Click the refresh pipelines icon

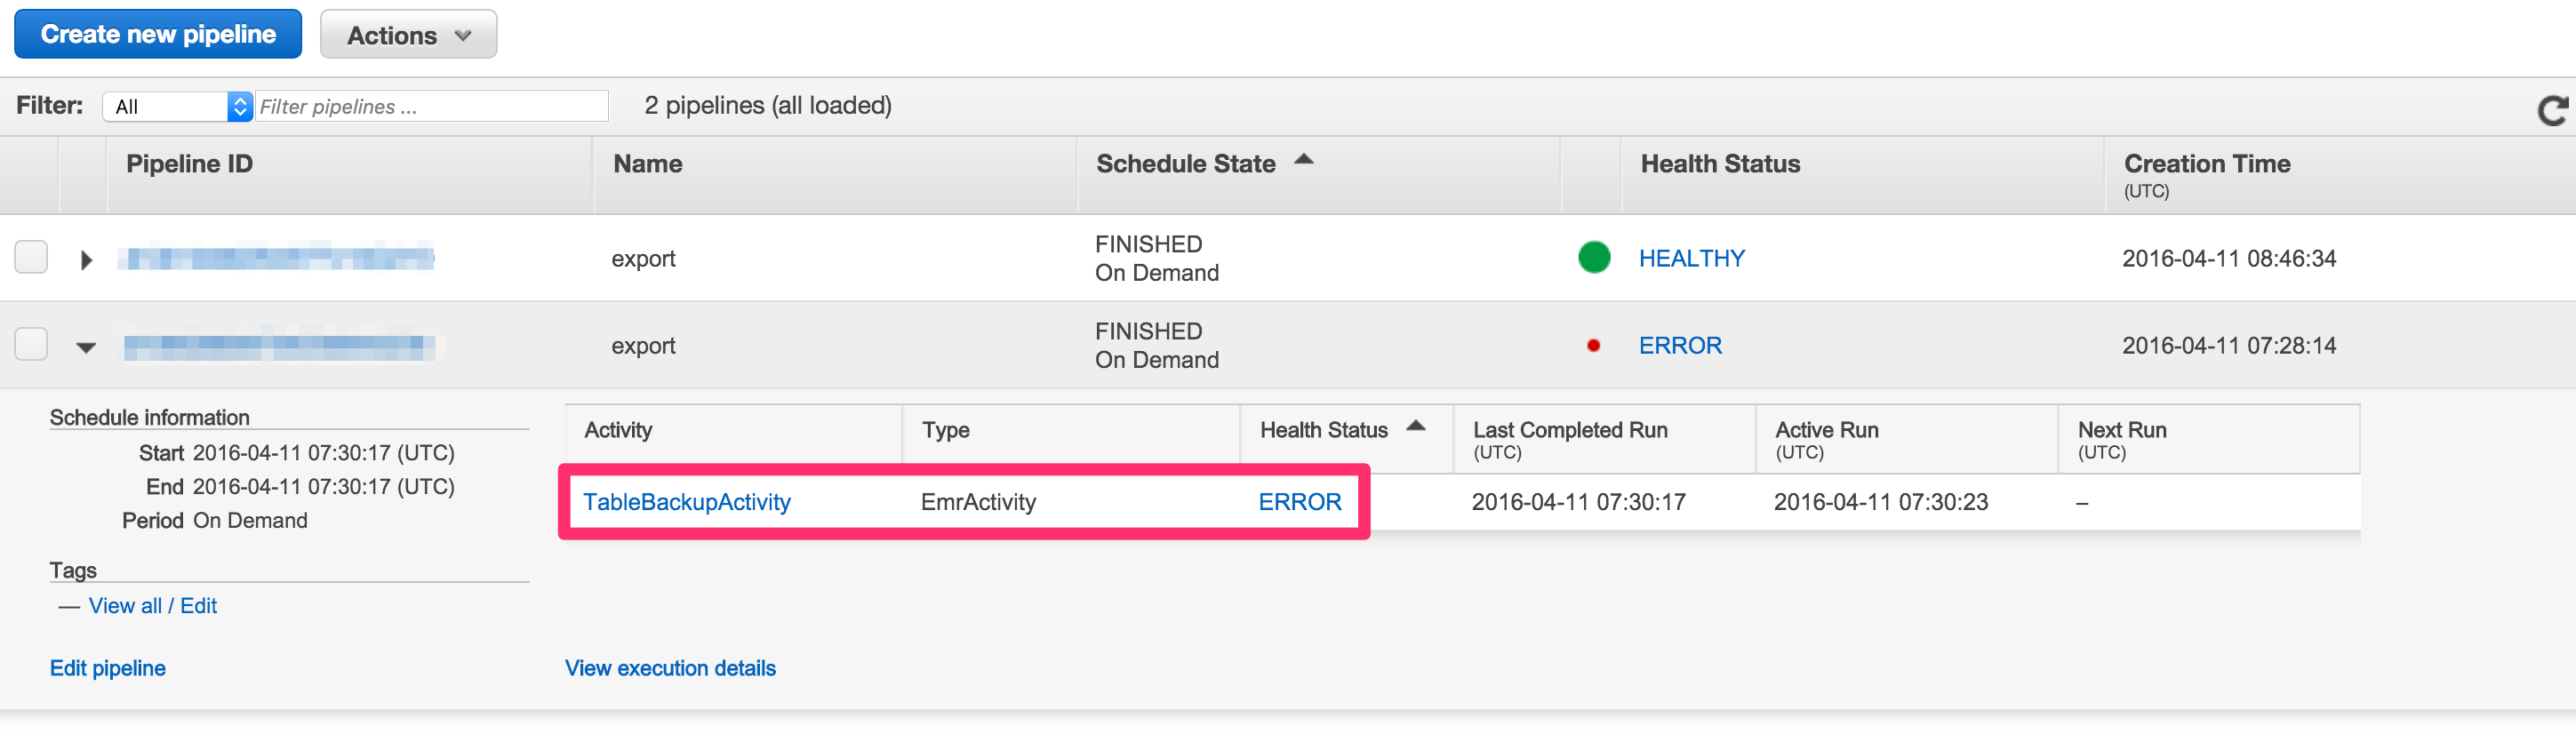(x=2551, y=110)
